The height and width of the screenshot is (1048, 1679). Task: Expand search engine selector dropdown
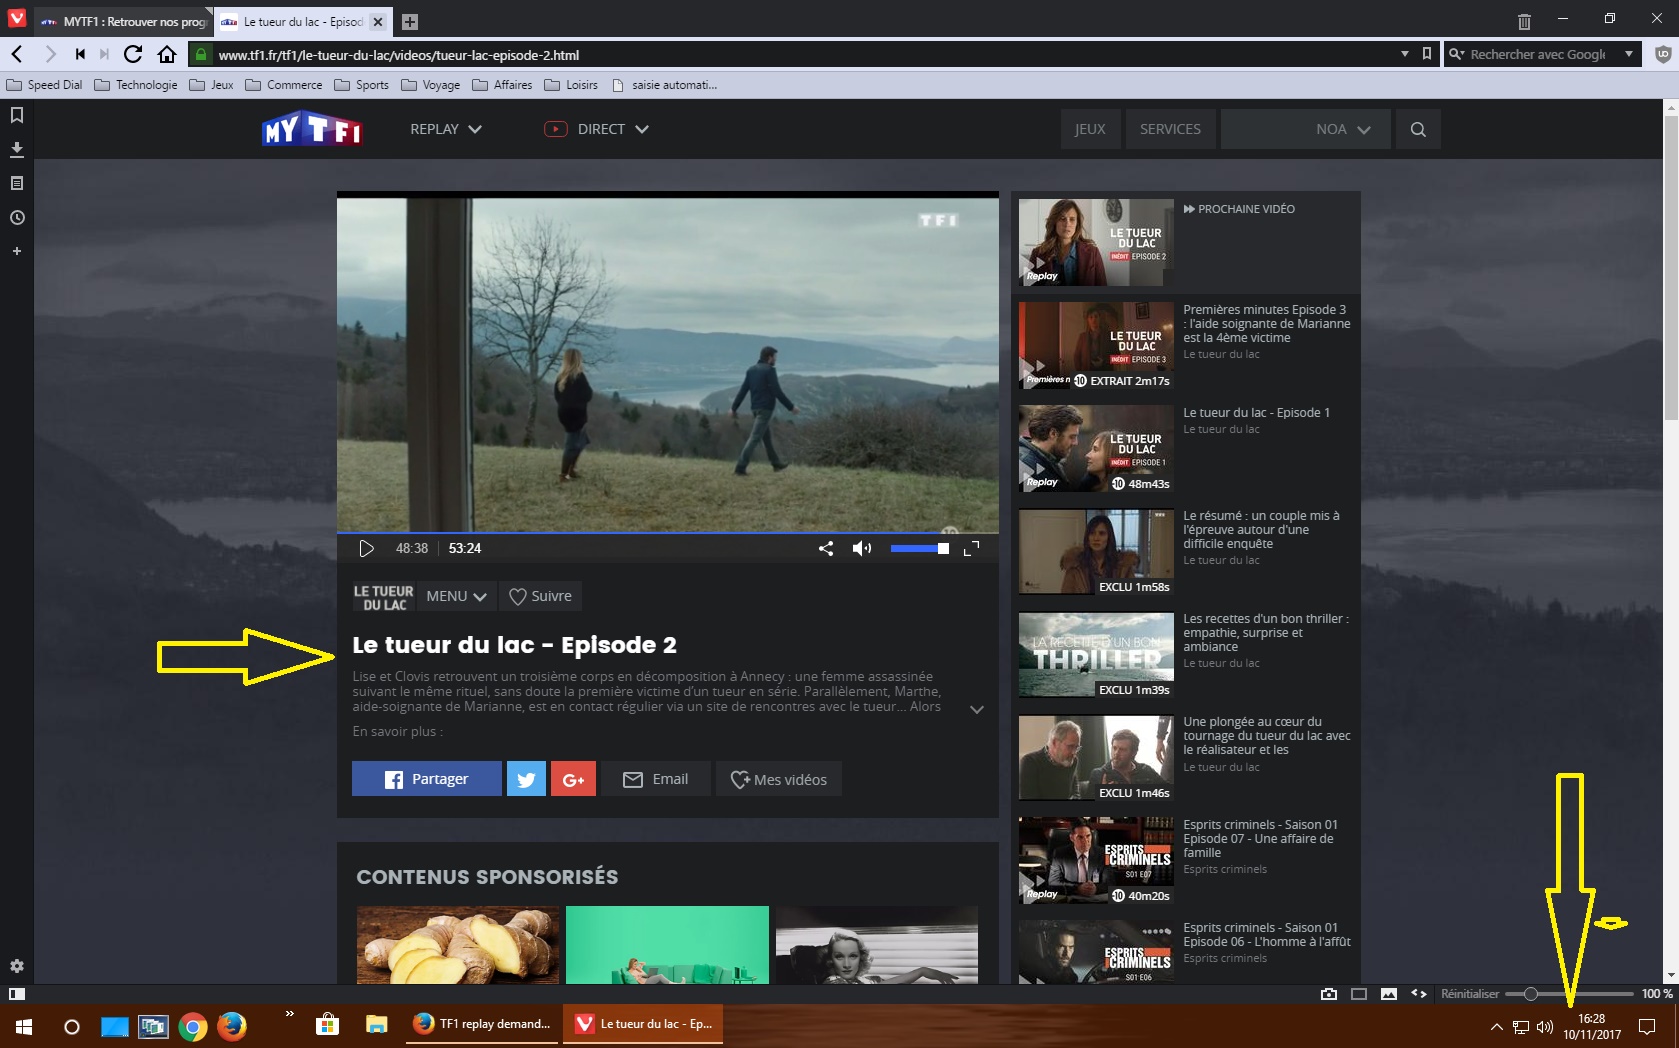point(1629,54)
